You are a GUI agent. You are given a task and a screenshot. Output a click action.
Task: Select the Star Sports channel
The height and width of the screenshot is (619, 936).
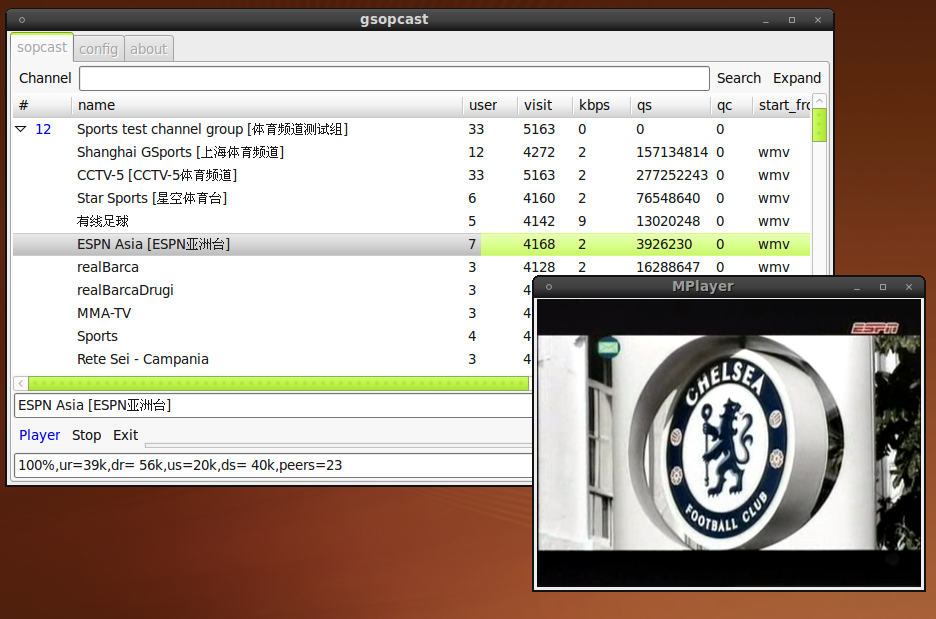(411, 198)
